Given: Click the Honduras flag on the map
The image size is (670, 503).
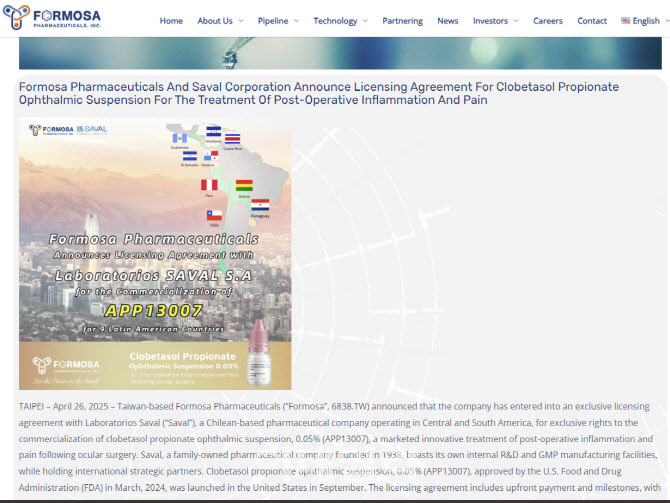Looking at the screenshot, I should (213, 132).
